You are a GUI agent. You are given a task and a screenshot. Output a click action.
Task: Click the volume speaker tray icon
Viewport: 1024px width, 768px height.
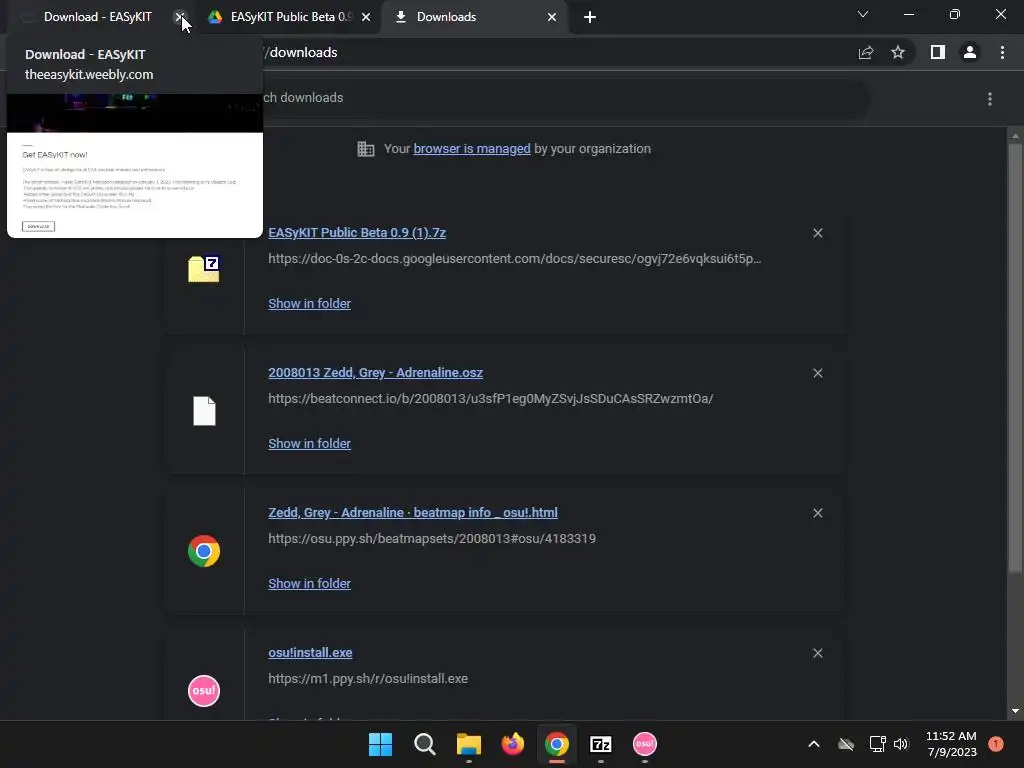click(x=901, y=744)
